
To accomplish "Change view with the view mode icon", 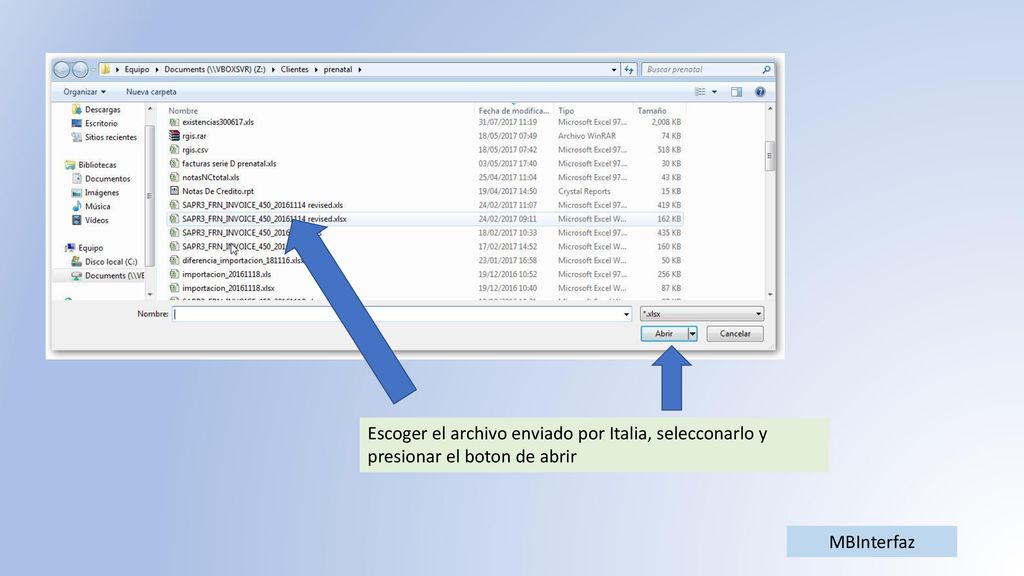I will click(700, 92).
